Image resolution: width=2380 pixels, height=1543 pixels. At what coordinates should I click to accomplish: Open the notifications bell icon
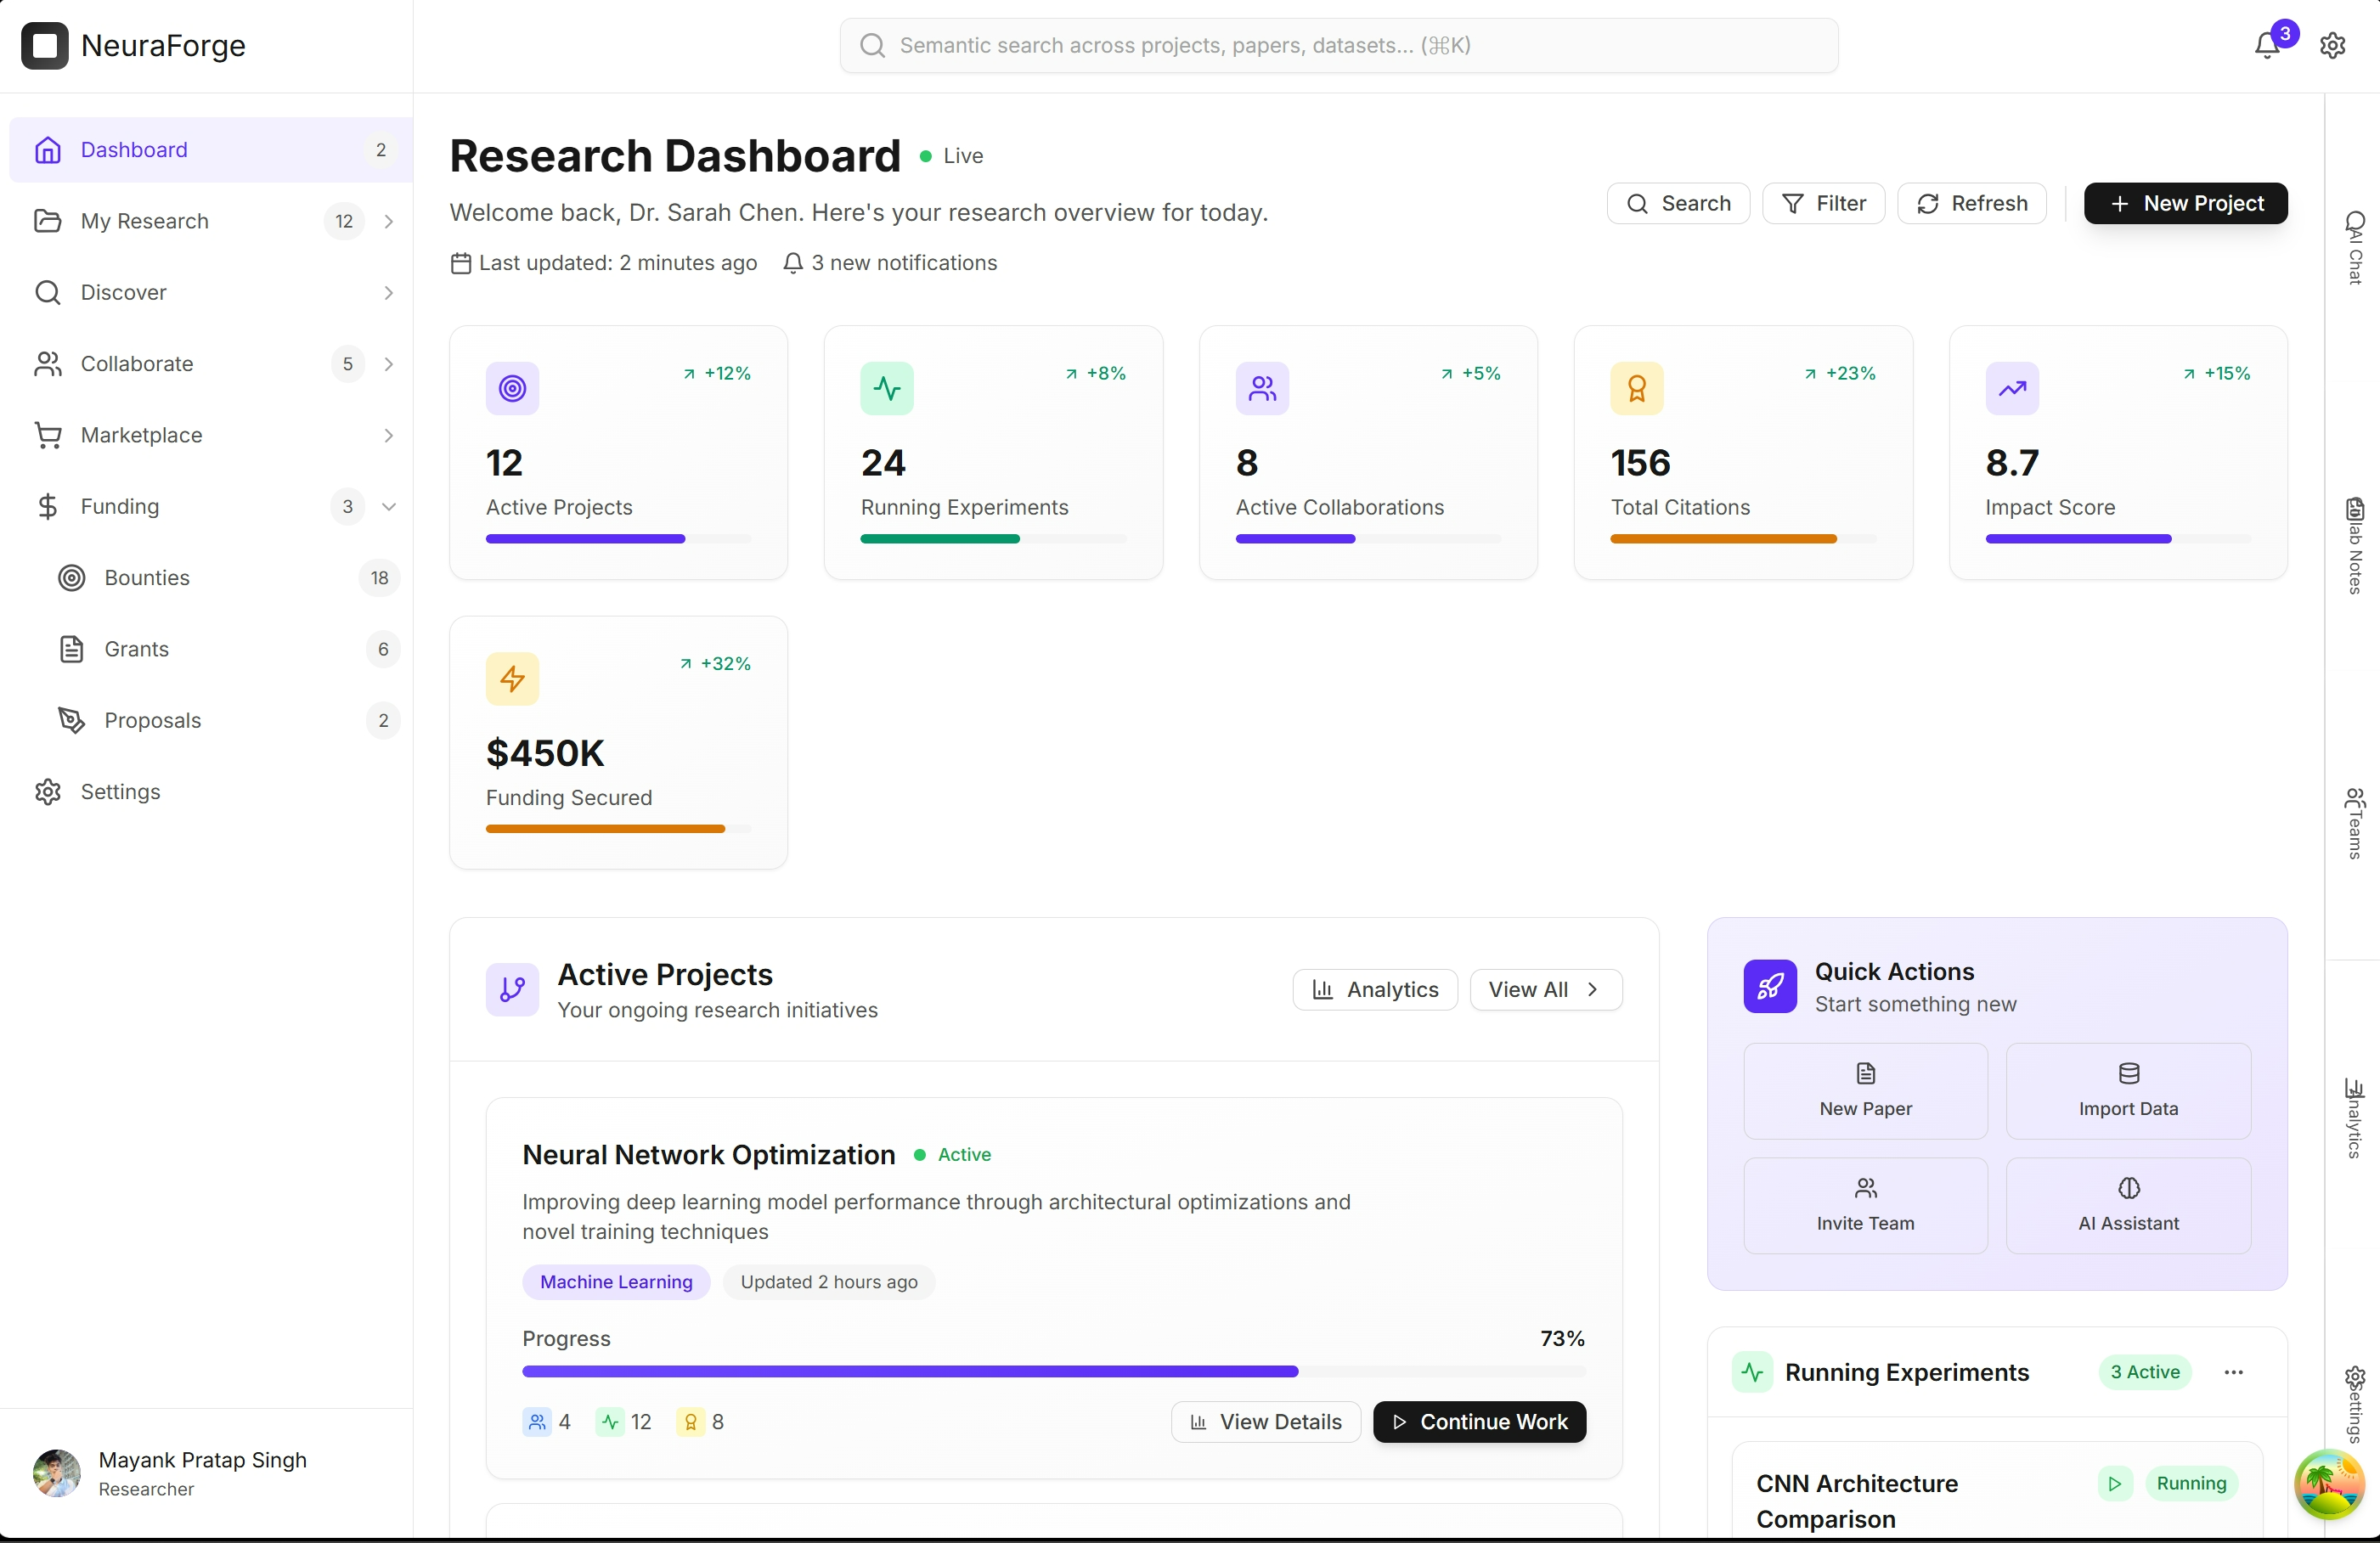[x=2267, y=45]
